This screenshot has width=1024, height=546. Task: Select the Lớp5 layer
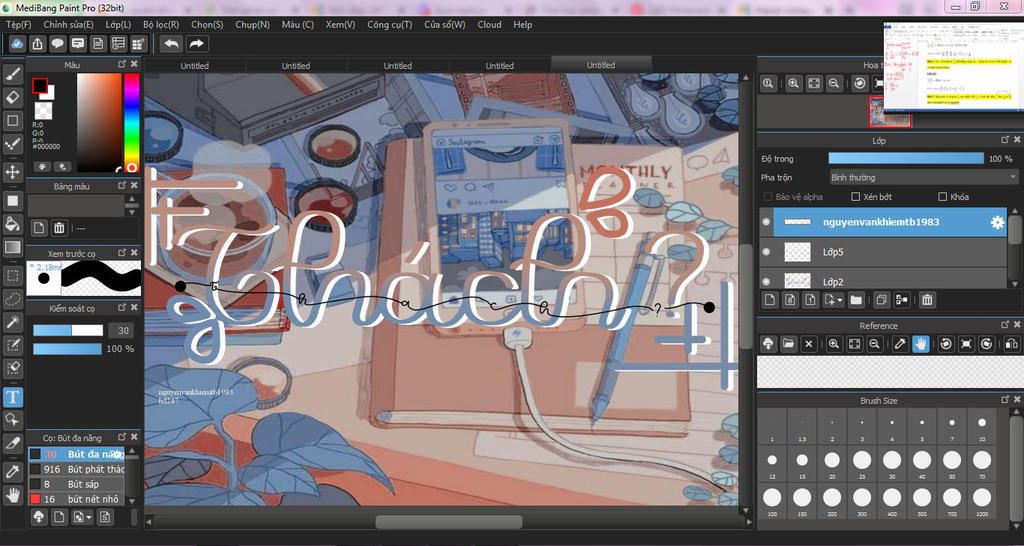884,251
